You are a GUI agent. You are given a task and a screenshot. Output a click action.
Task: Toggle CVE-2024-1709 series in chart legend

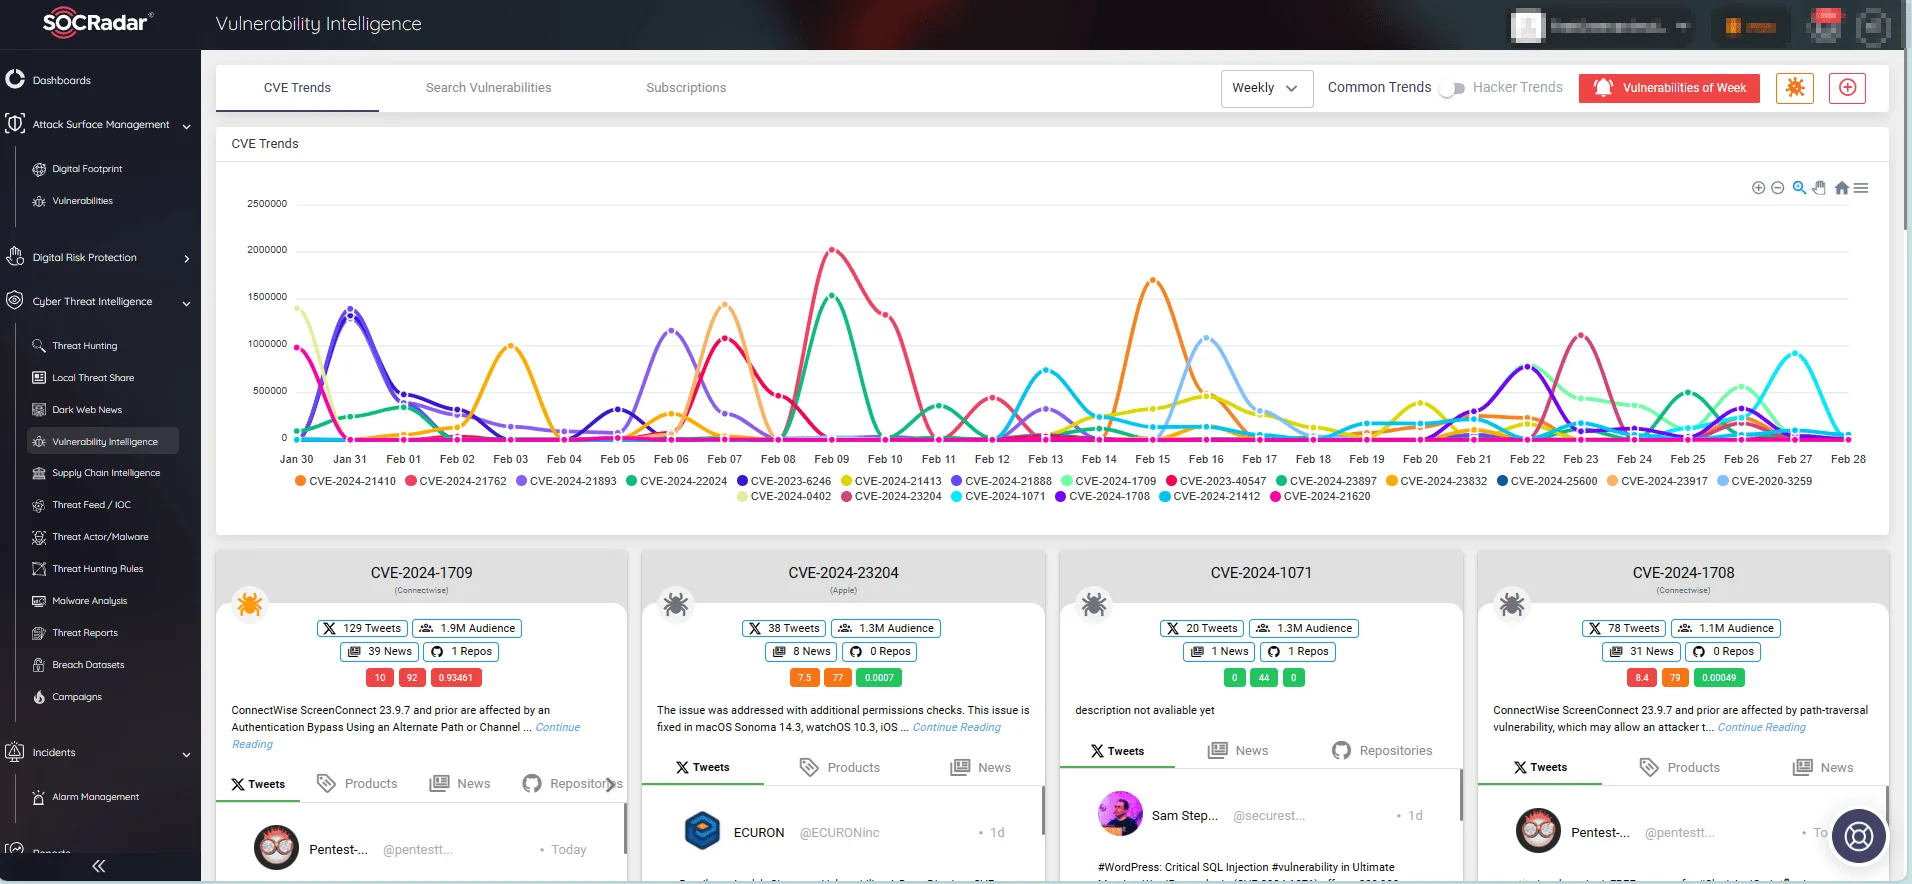click(x=1108, y=481)
